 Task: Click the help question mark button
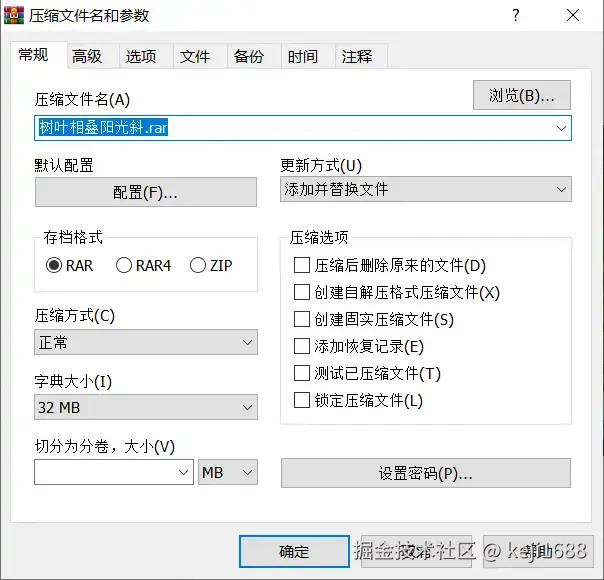tap(515, 15)
